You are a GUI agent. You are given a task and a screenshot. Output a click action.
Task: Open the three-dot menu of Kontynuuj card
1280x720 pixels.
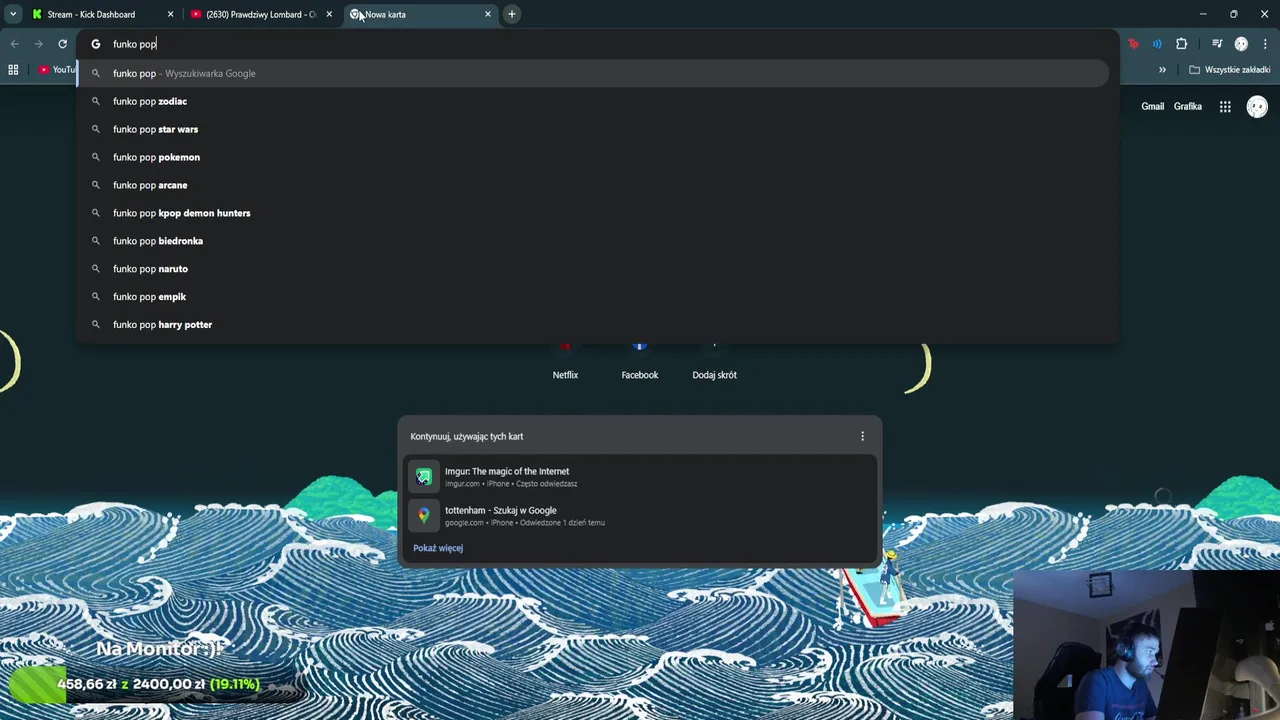862,436
